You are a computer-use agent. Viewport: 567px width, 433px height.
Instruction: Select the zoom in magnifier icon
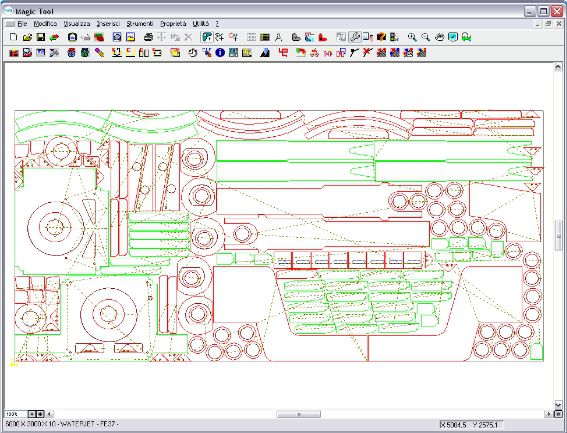412,37
